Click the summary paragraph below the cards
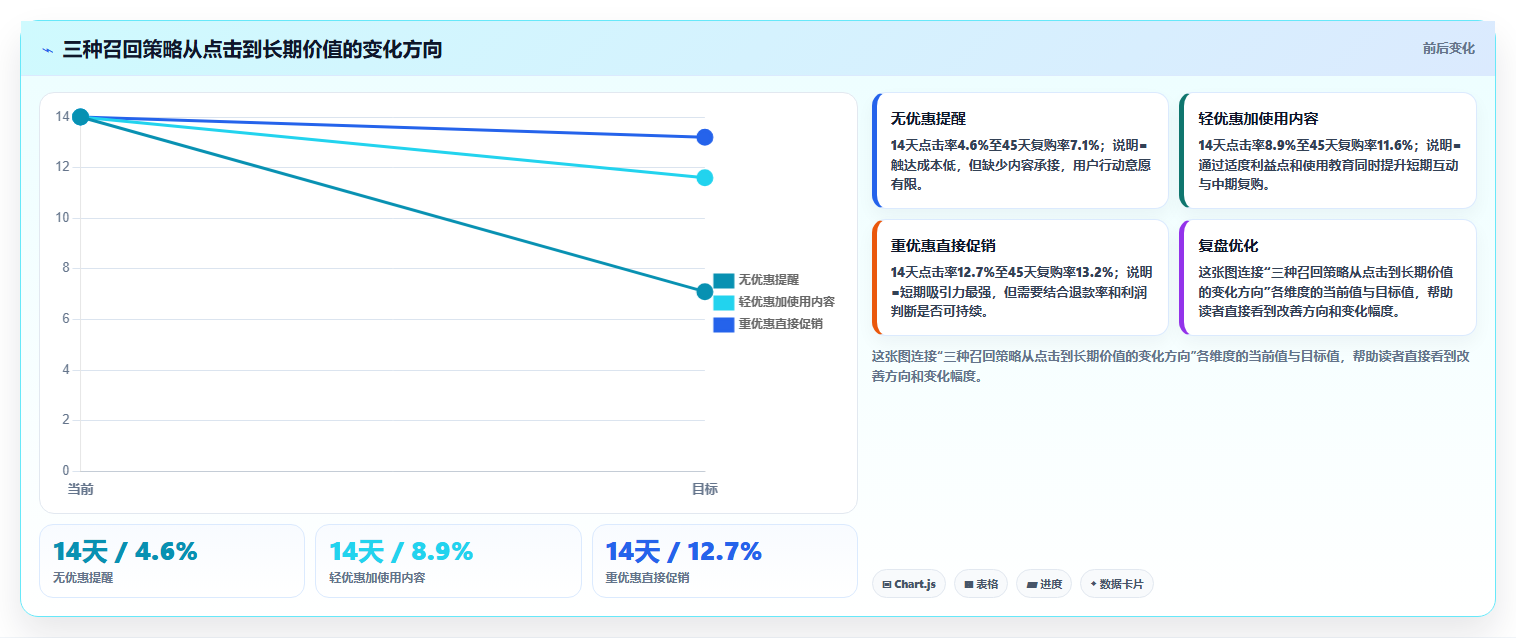The image size is (1516, 638). (1169, 366)
